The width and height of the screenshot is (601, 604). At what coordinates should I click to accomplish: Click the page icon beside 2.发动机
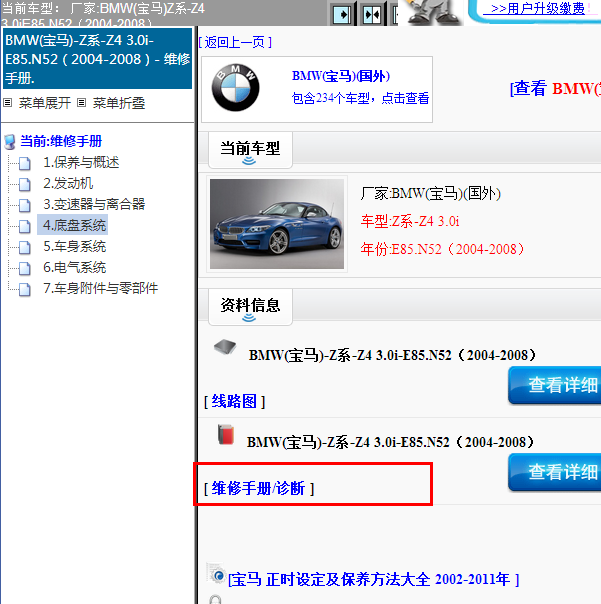coord(25,184)
